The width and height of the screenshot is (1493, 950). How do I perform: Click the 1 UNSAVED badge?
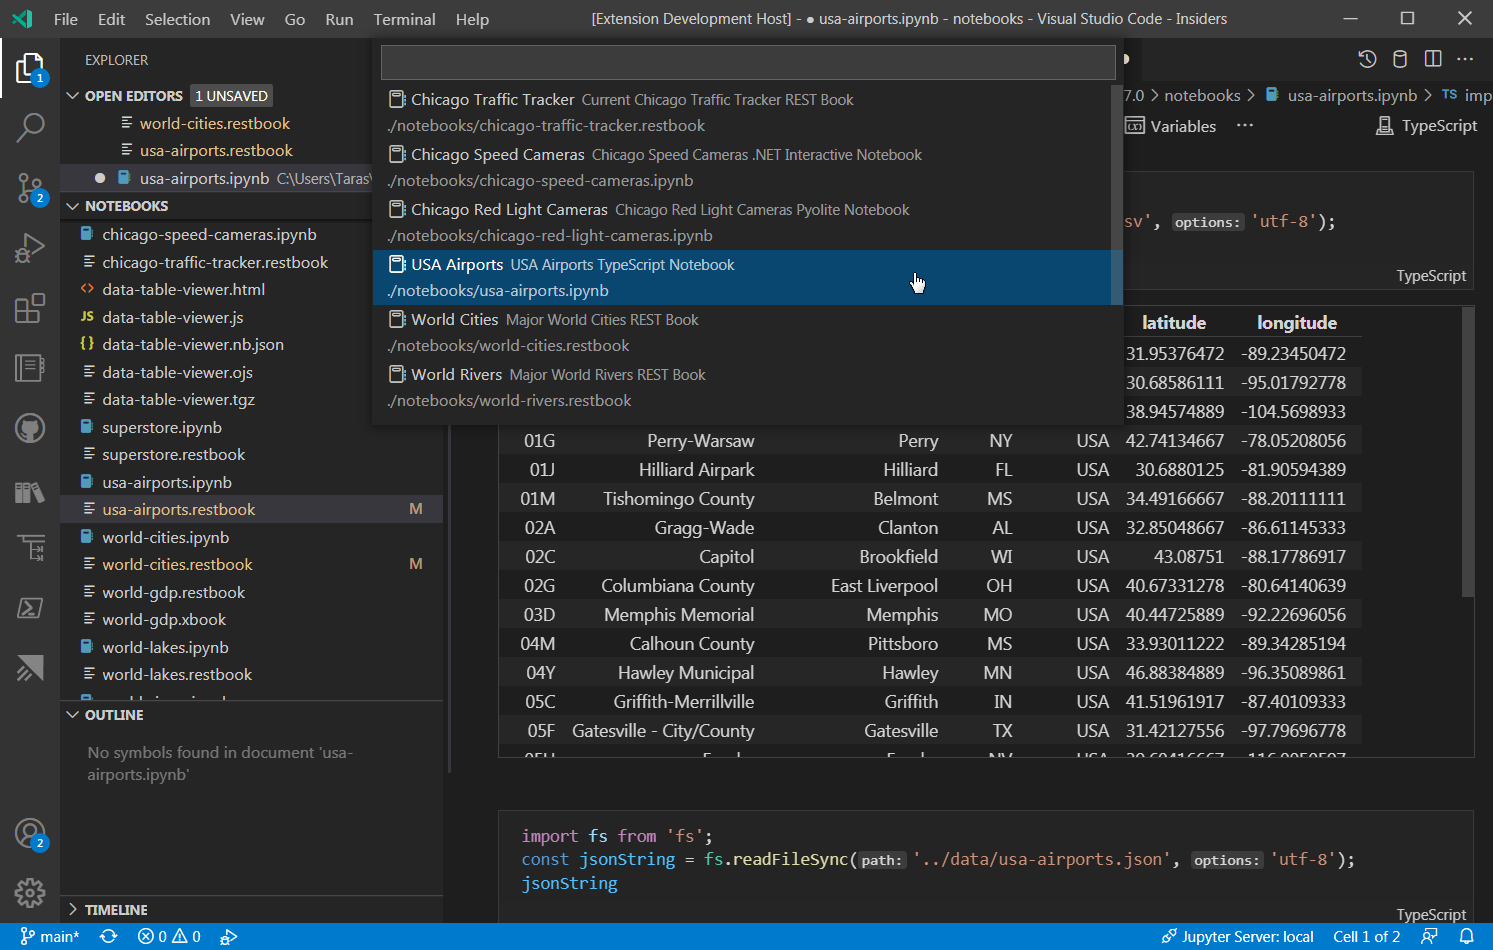tap(231, 96)
